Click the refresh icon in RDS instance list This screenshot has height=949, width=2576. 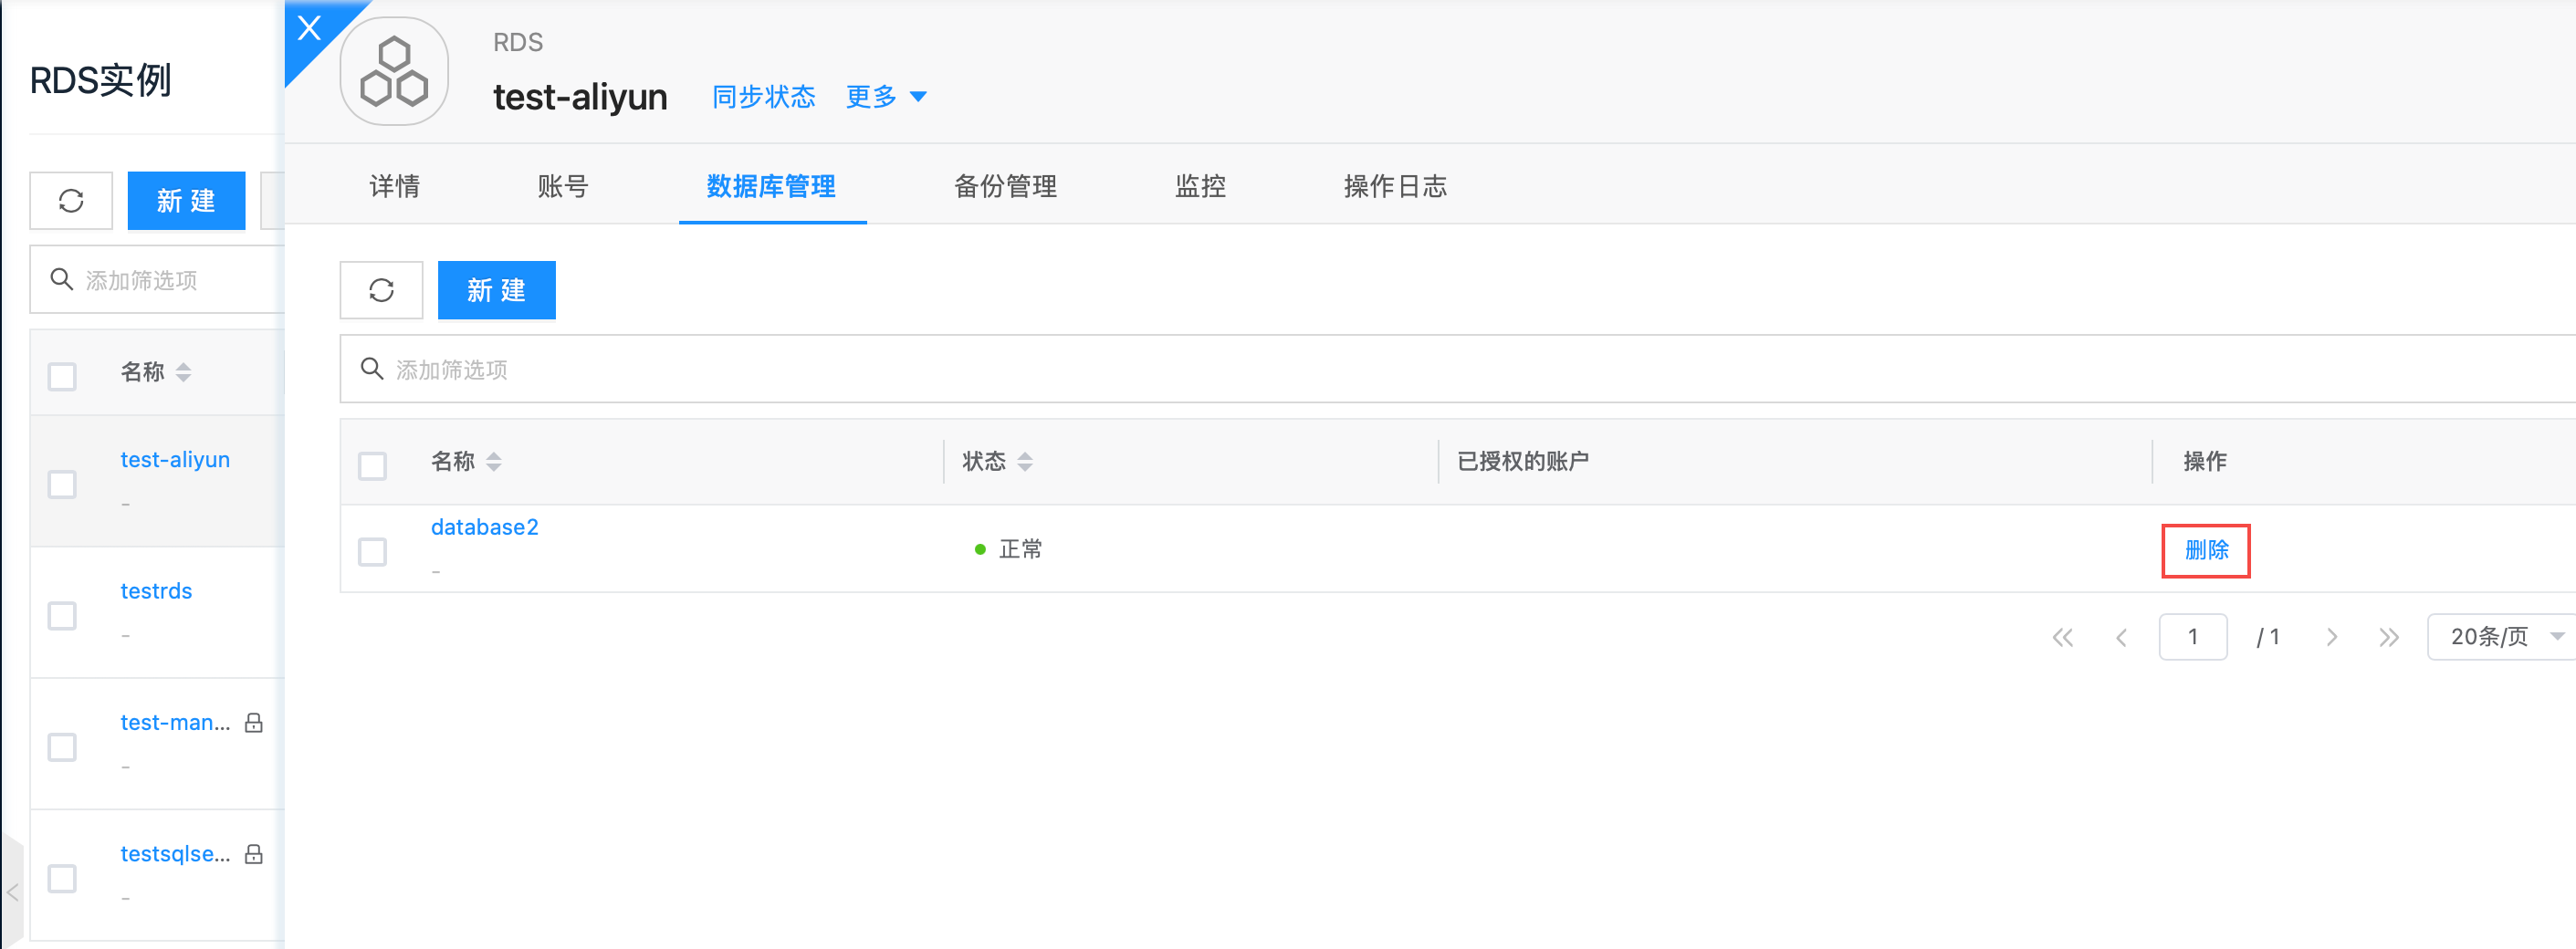[x=71, y=201]
